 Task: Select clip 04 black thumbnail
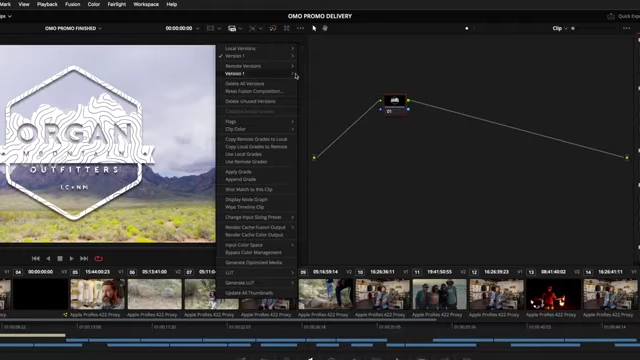click(x=40, y=294)
